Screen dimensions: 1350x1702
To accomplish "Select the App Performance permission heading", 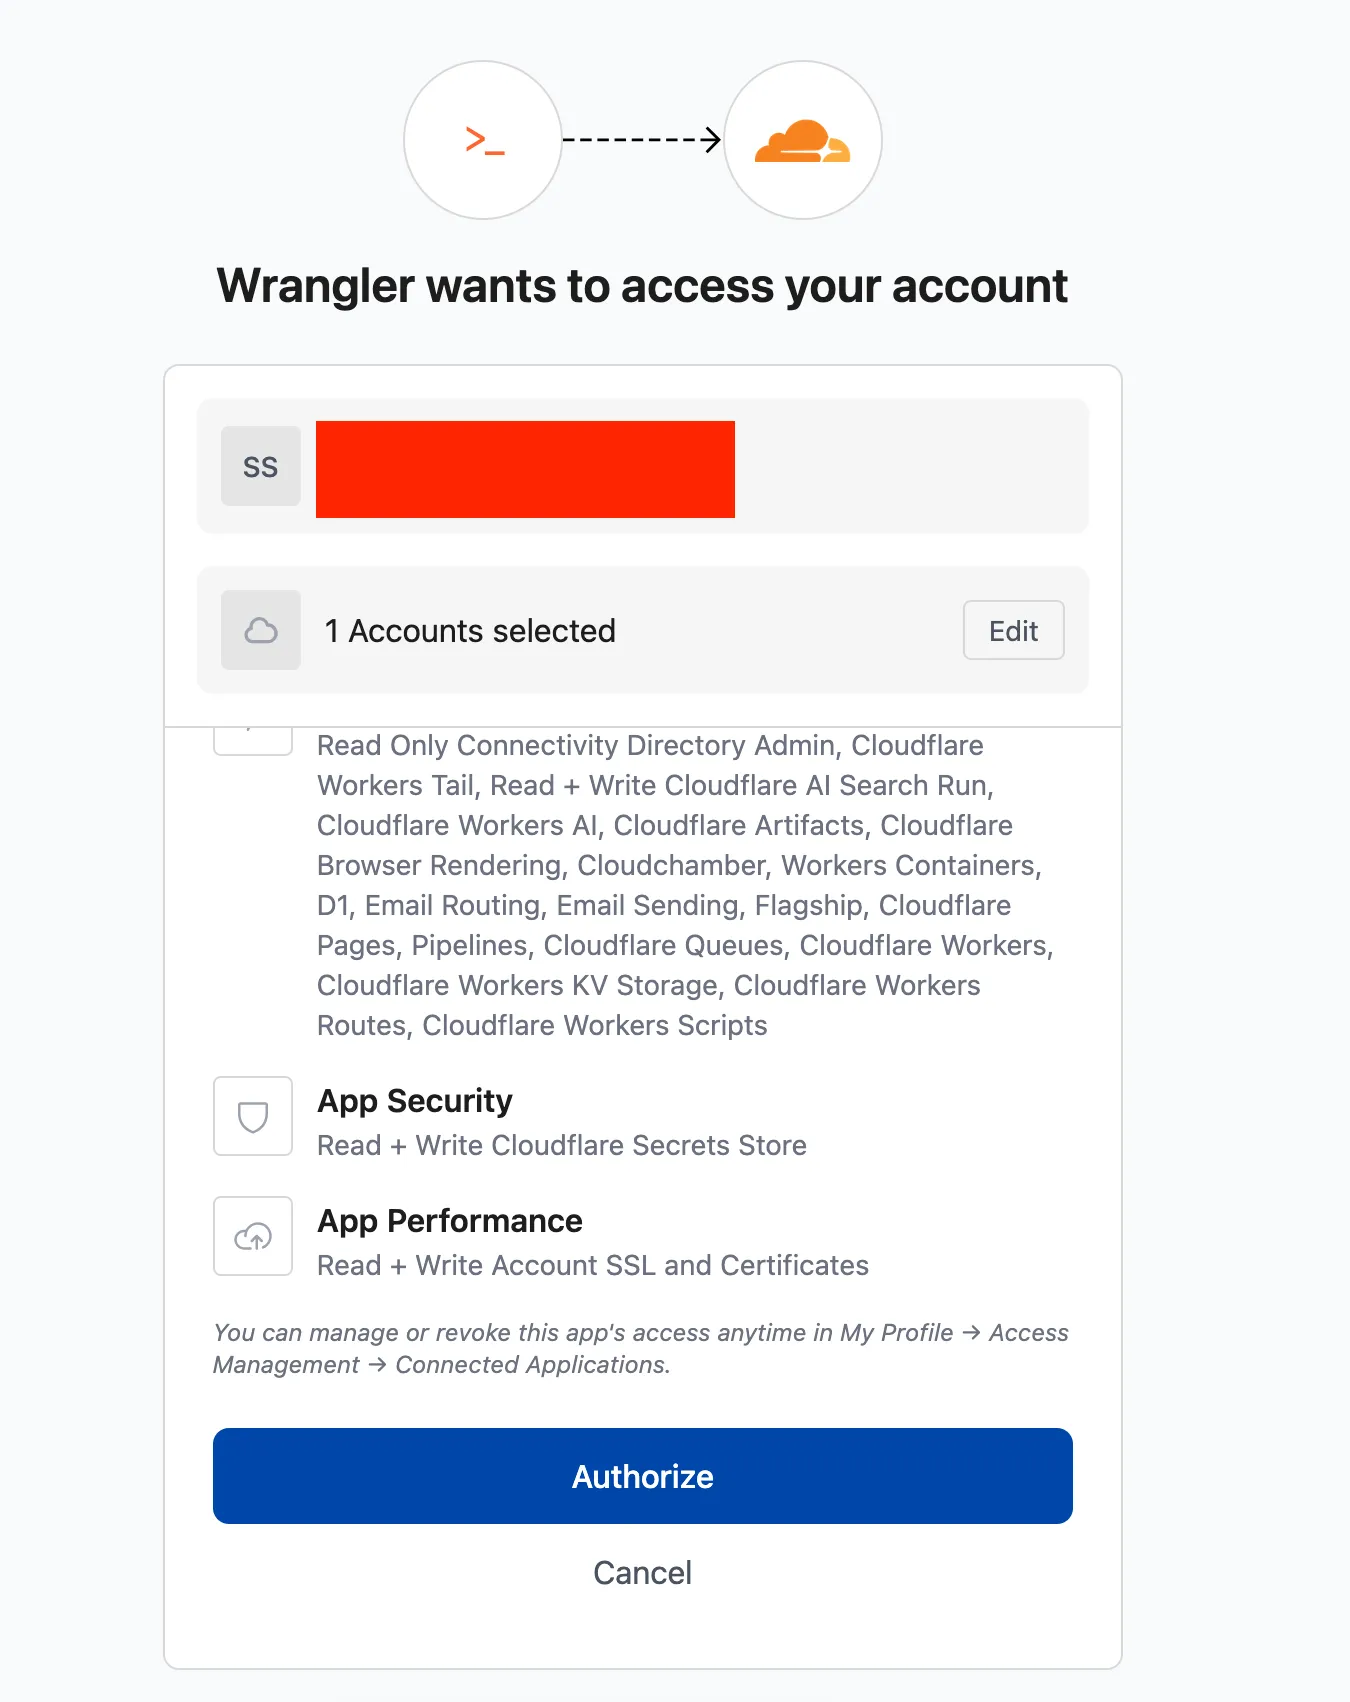I will [x=450, y=1221].
